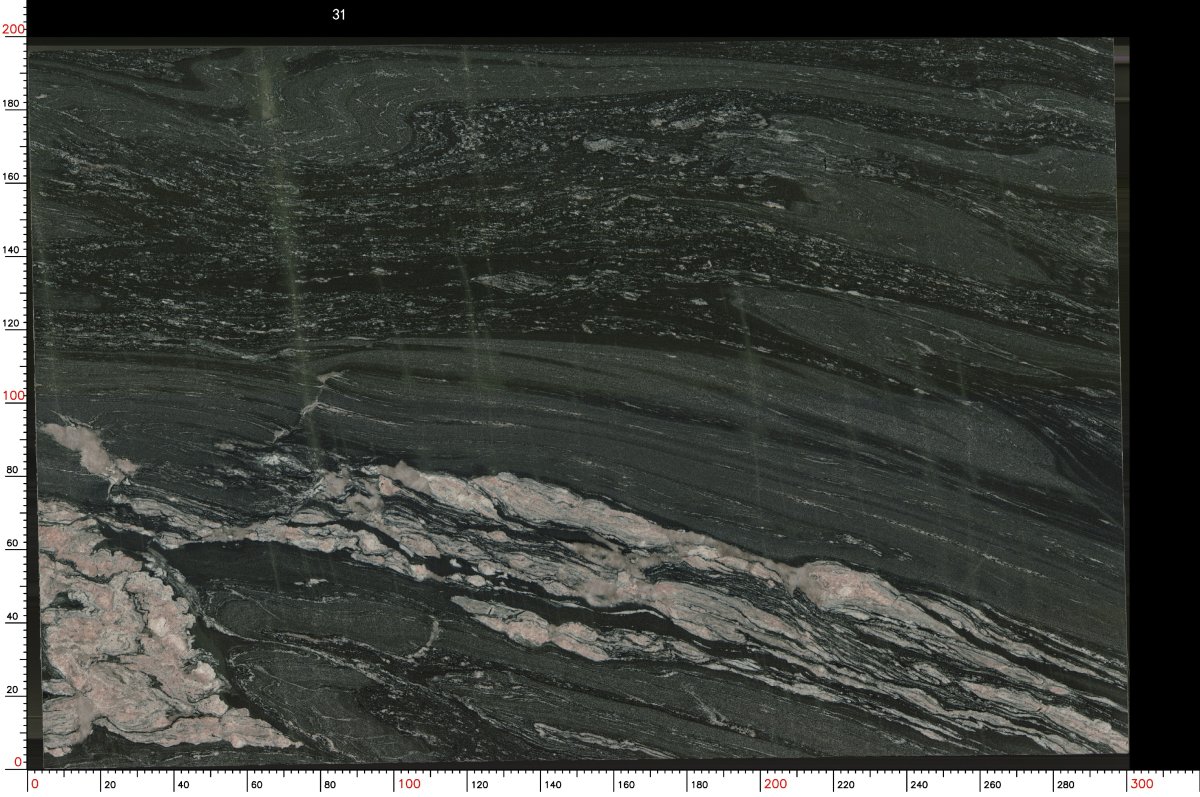Click the red 100 mark on vertical ruler
1200x797 pixels.
pos(12,396)
